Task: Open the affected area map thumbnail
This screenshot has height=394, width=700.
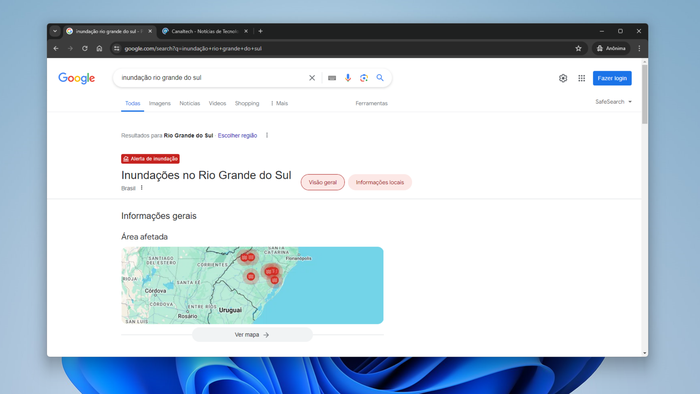Action: click(252, 285)
